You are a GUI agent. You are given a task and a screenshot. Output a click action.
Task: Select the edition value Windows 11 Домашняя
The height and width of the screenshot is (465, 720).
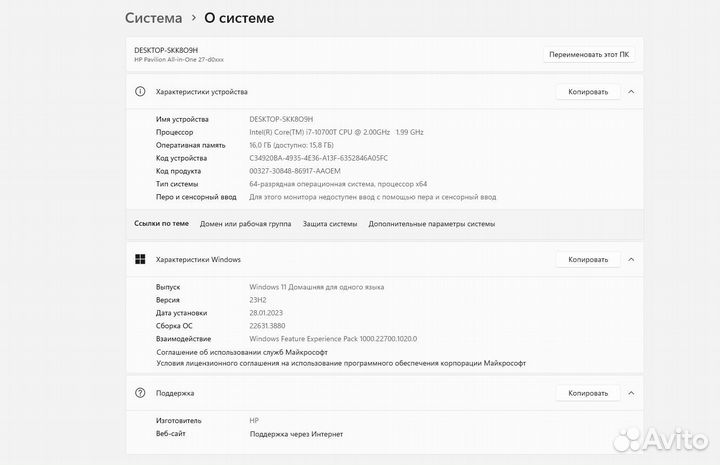316,287
